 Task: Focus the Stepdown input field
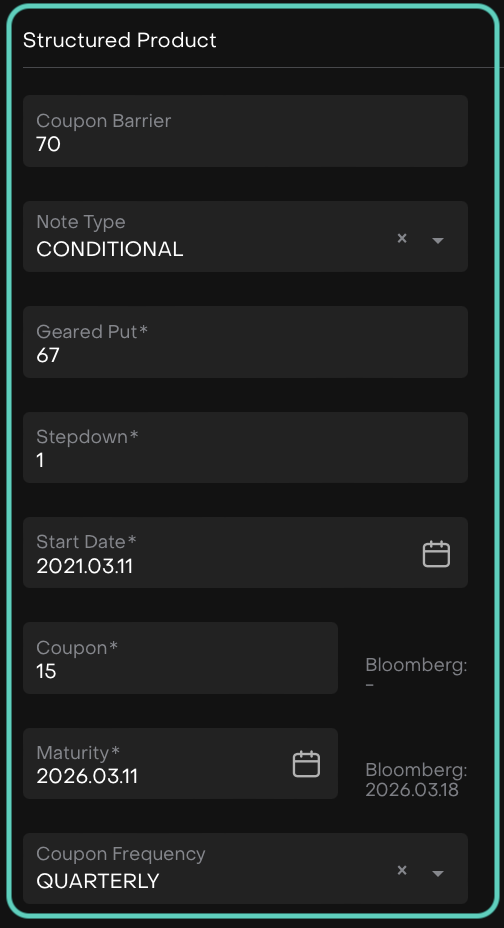pos(245,447)
